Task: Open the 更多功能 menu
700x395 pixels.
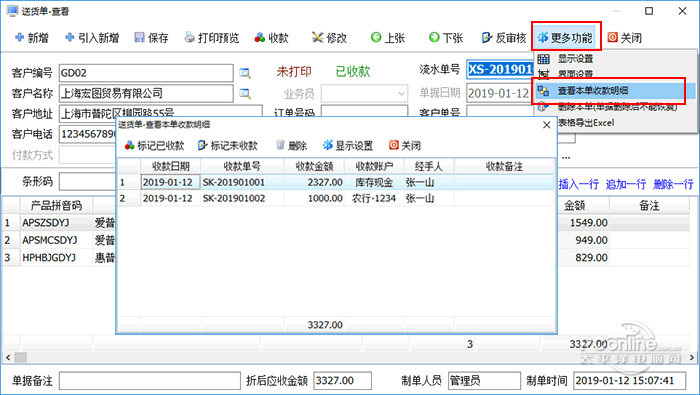Action: [566, 38]
